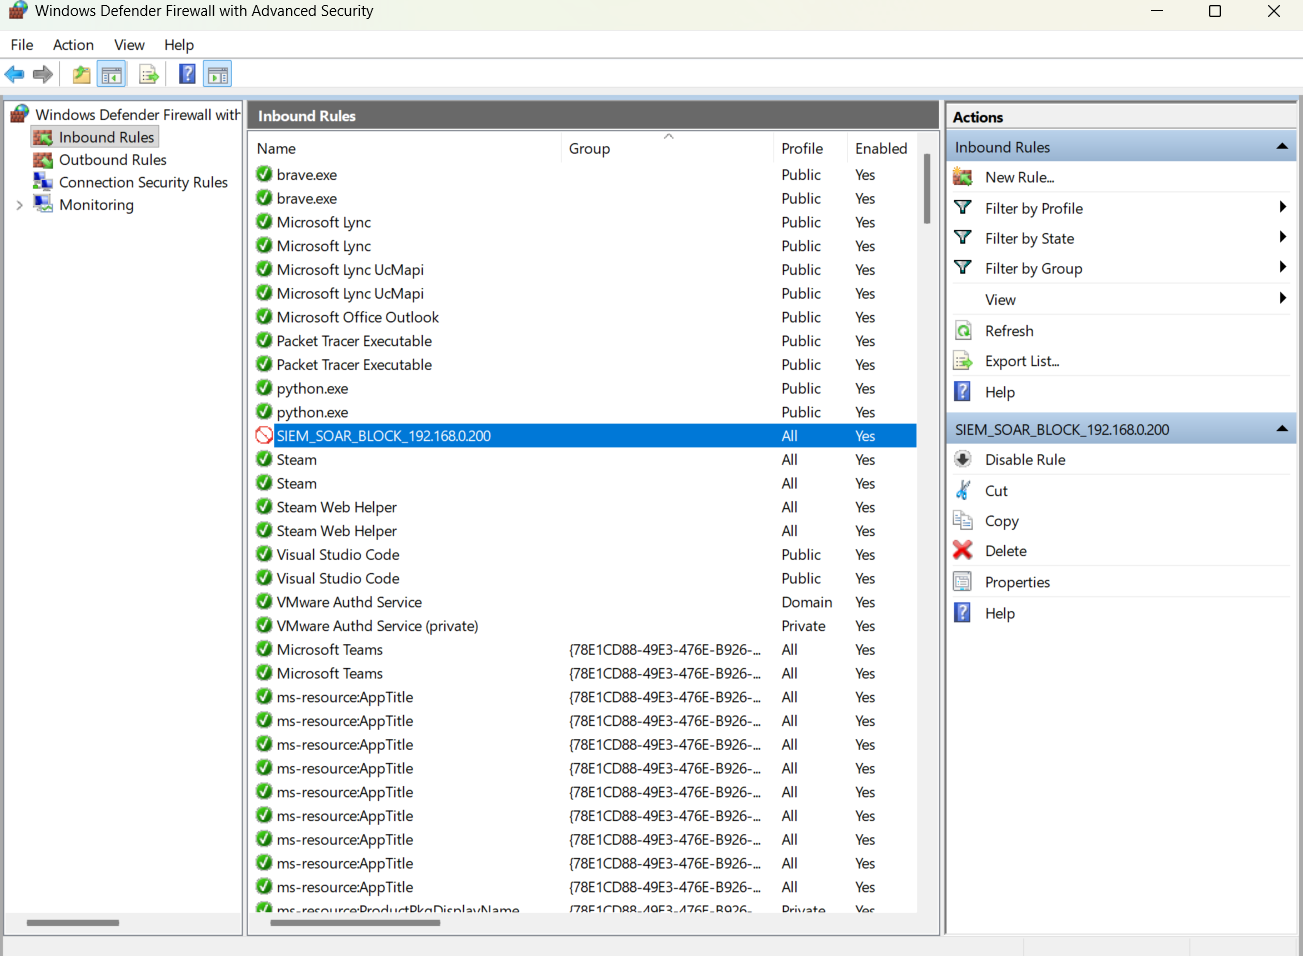The width and height of the screenshot is (1303, 956).
Task: Click the New Rule icon in Actions
Action: (x=963, y=177)
